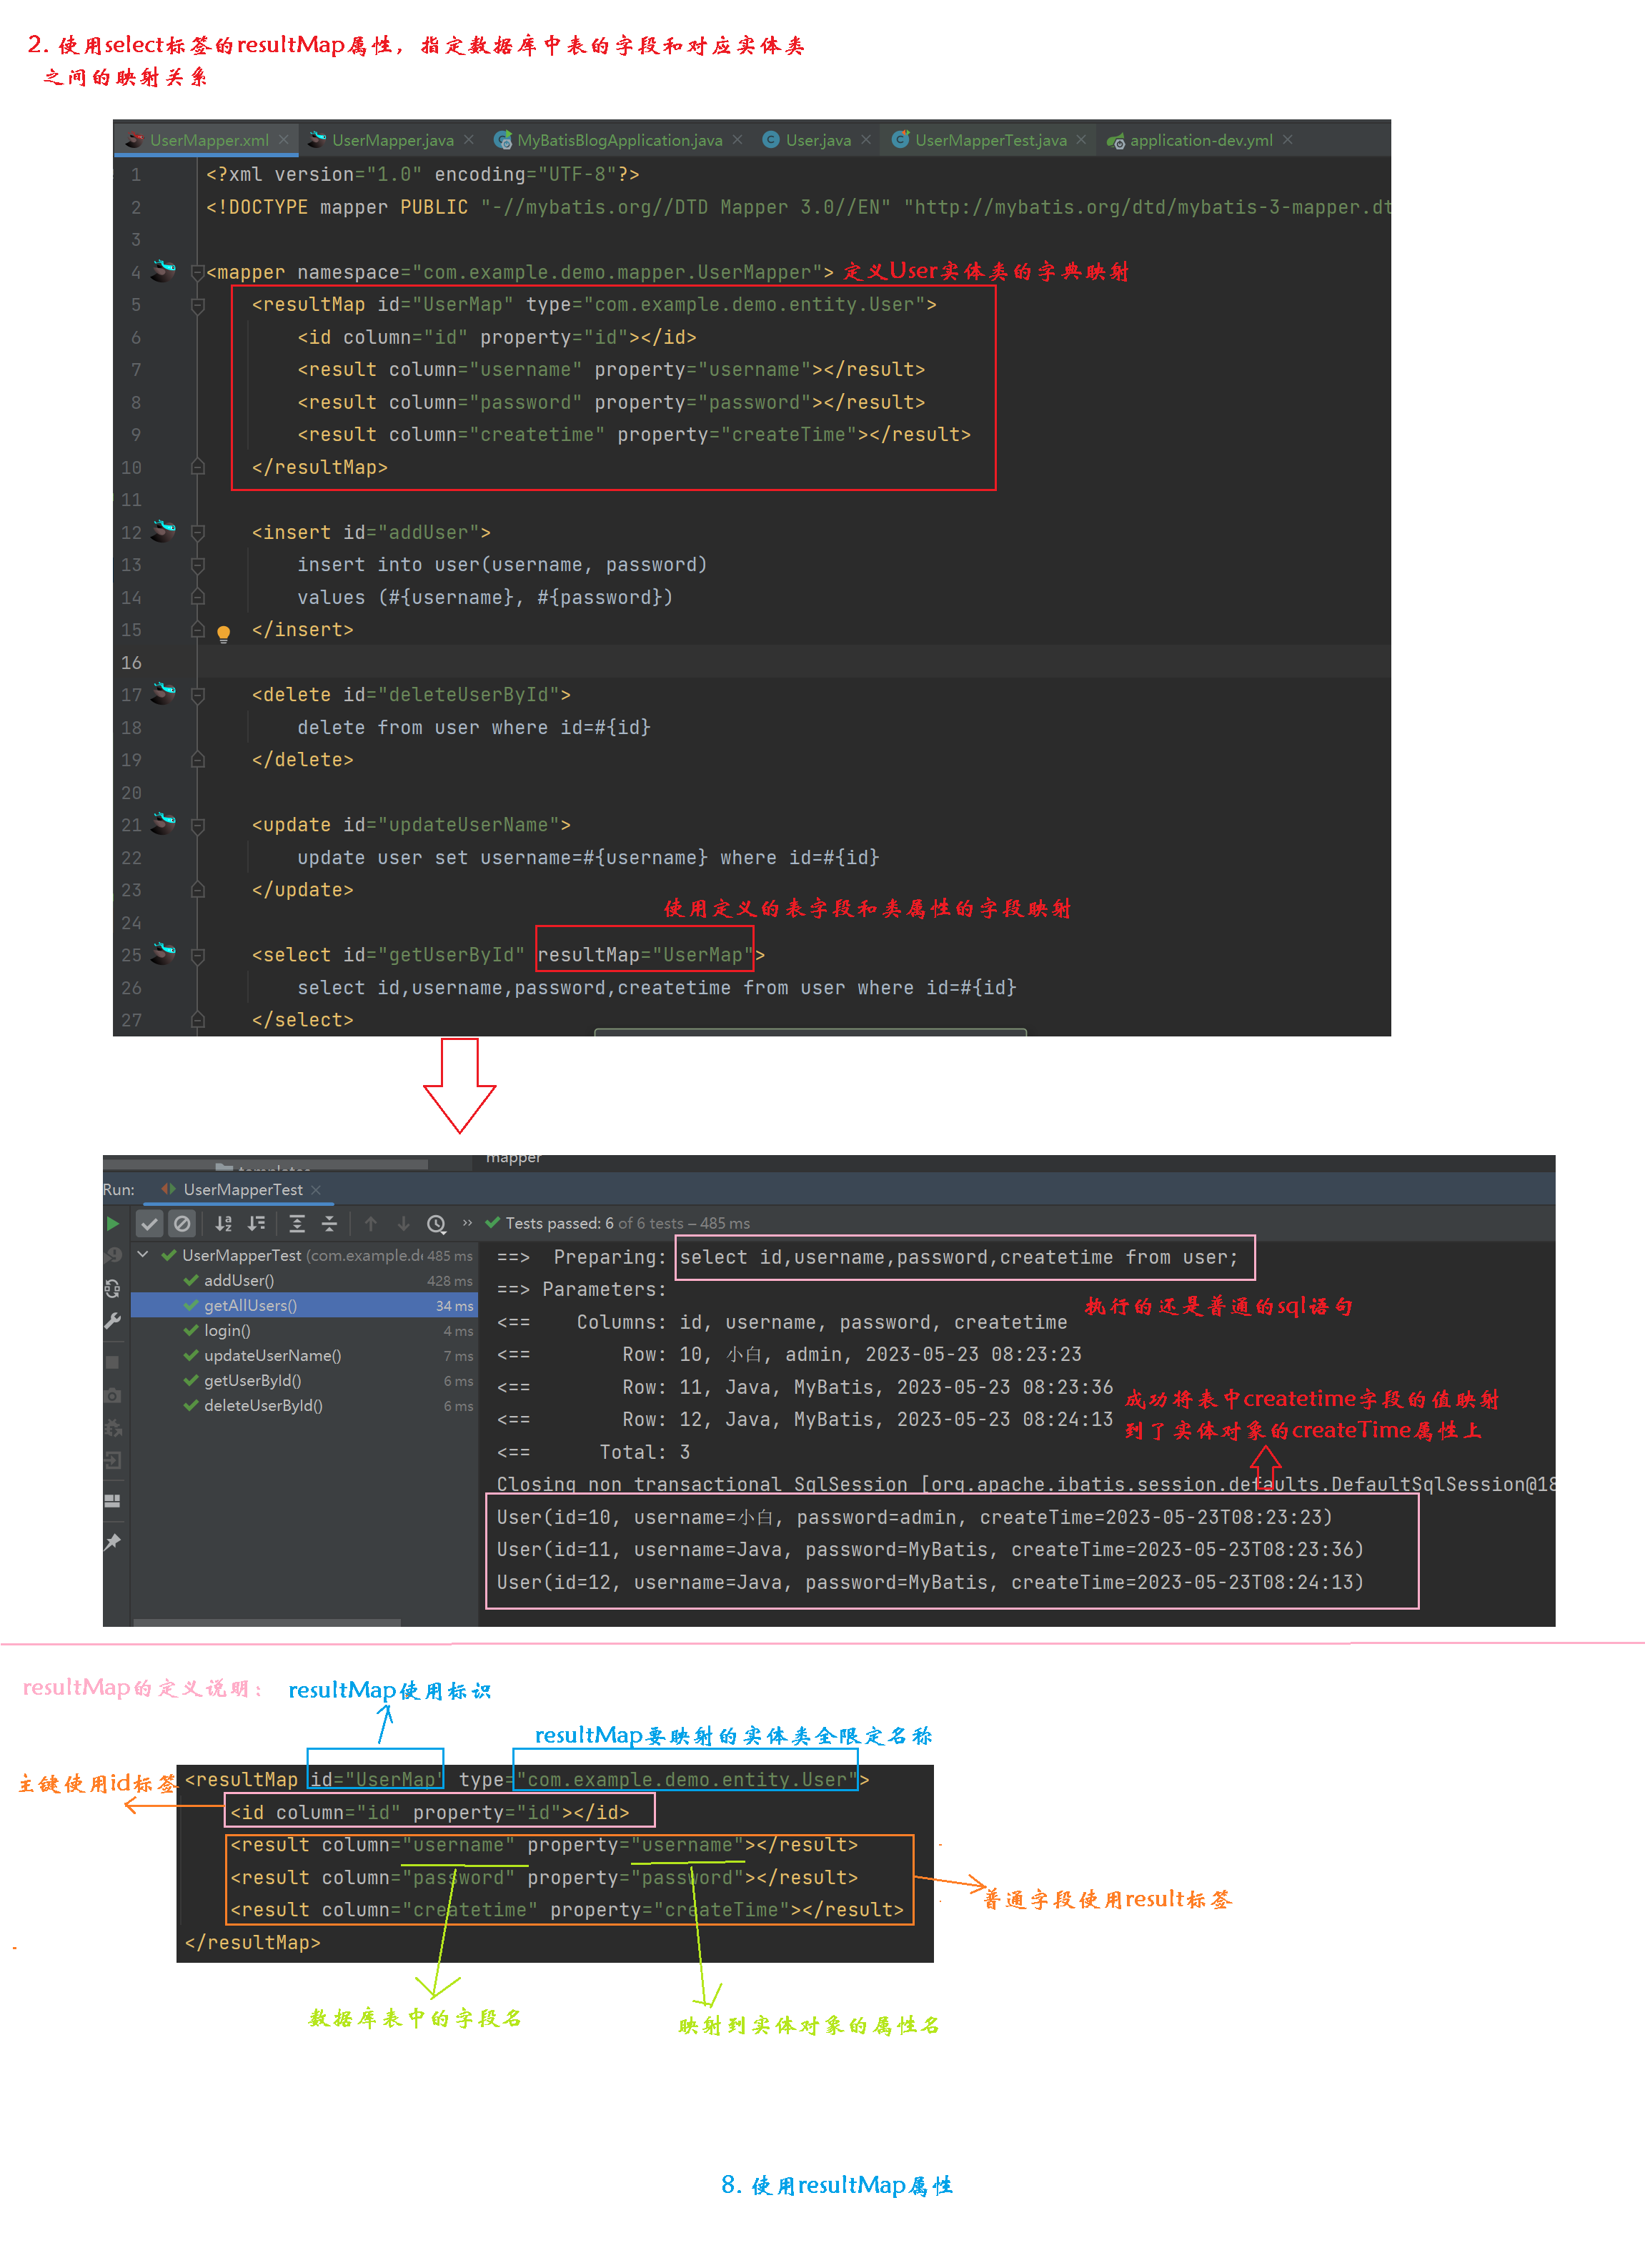Click the yellow intention lightbulb at line 15

(224, 632)
